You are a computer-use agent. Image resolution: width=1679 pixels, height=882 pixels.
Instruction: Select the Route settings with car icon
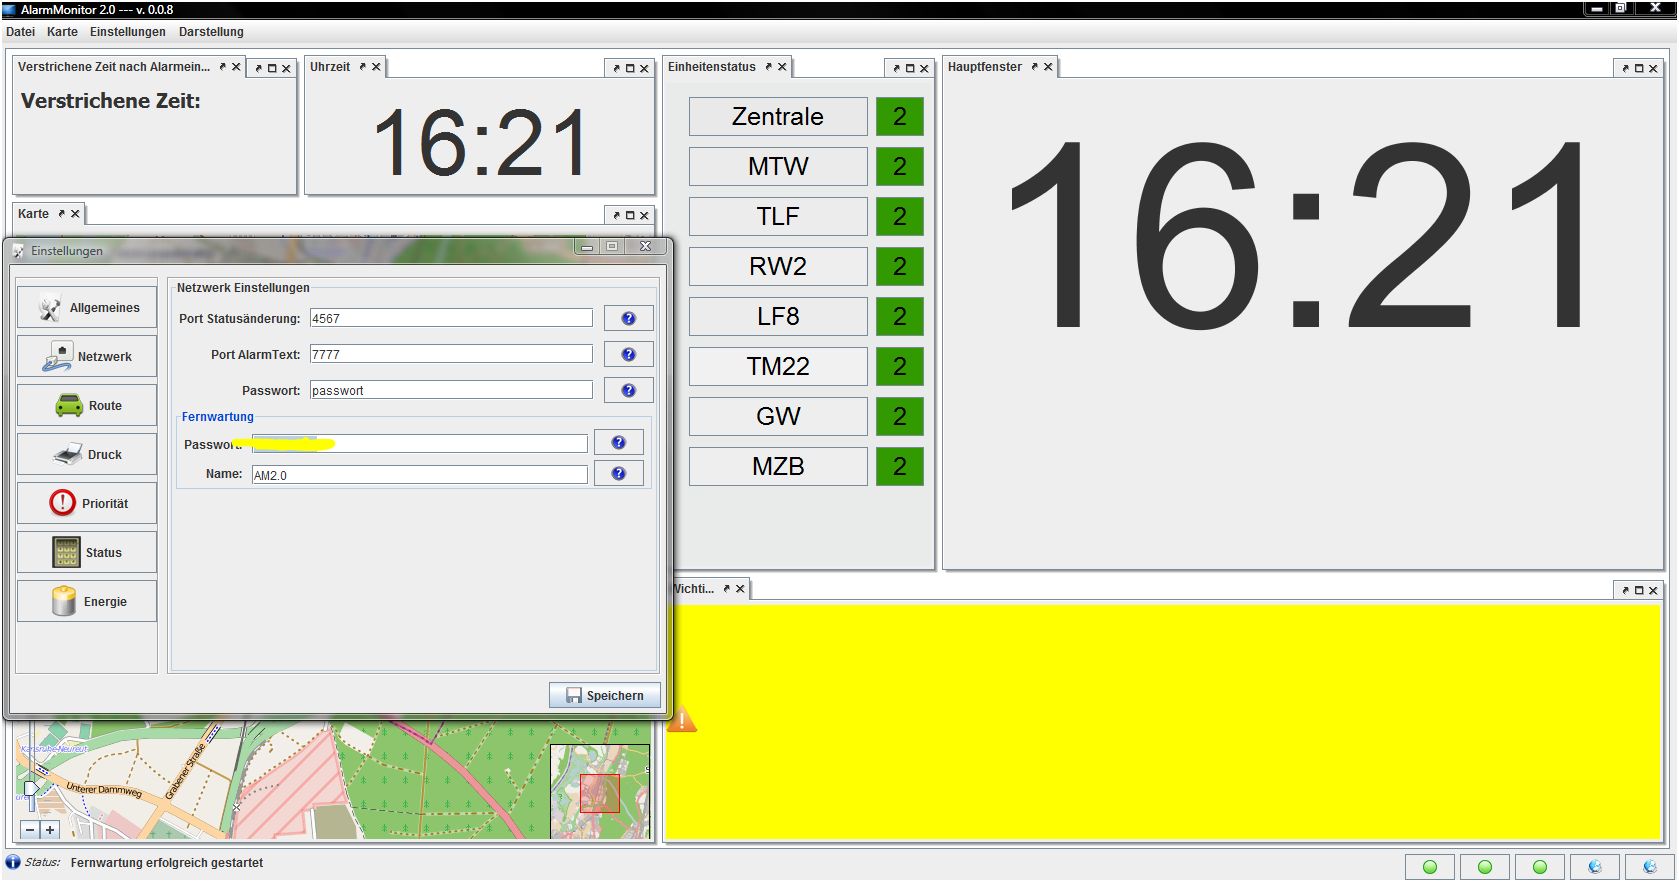87,406
